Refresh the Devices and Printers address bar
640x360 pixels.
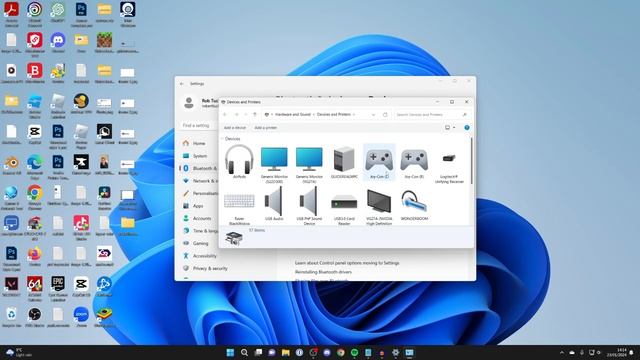pos(385,115)
